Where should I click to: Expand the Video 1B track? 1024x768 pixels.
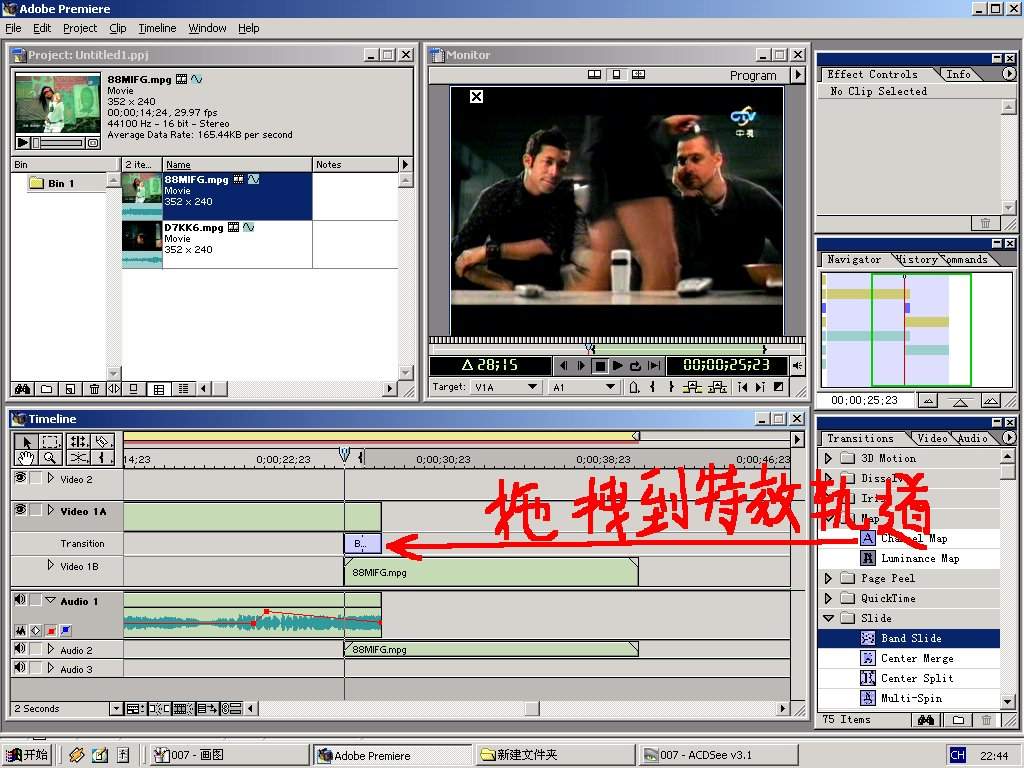(51, 565)
